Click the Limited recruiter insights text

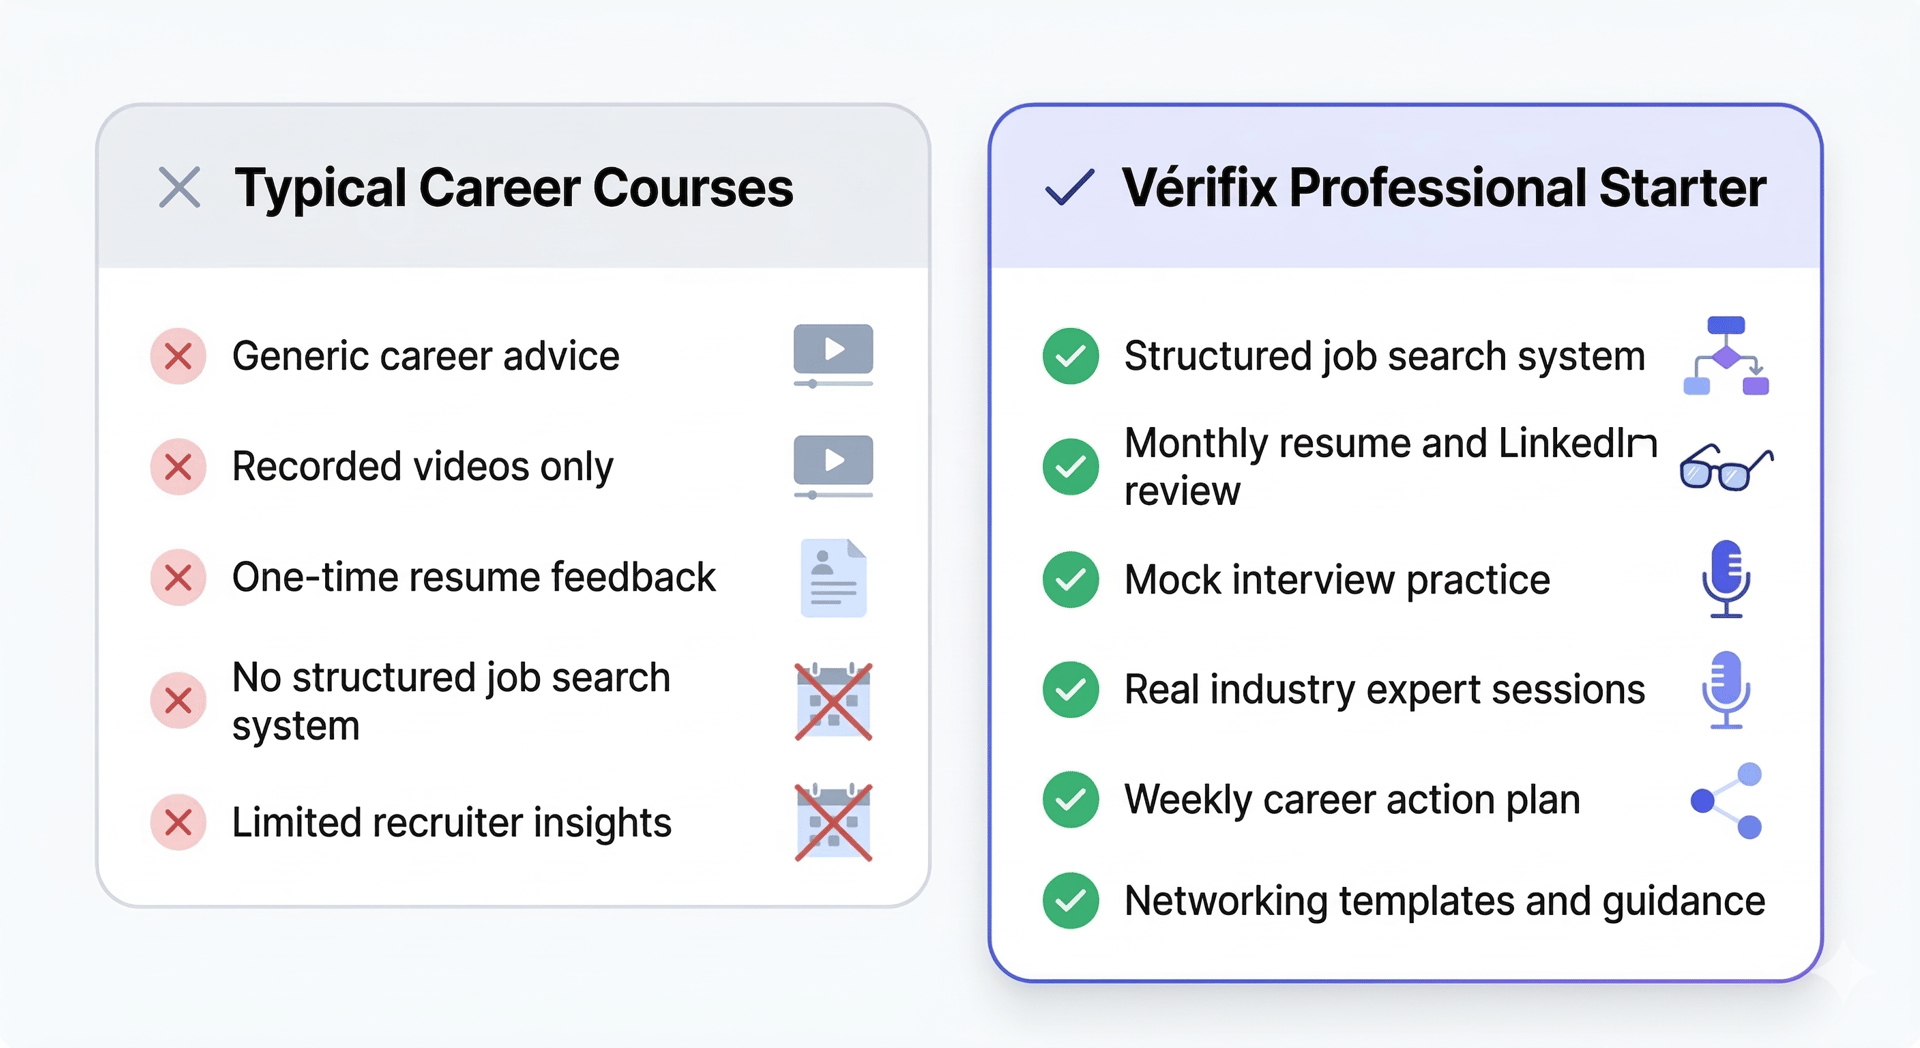451,823
